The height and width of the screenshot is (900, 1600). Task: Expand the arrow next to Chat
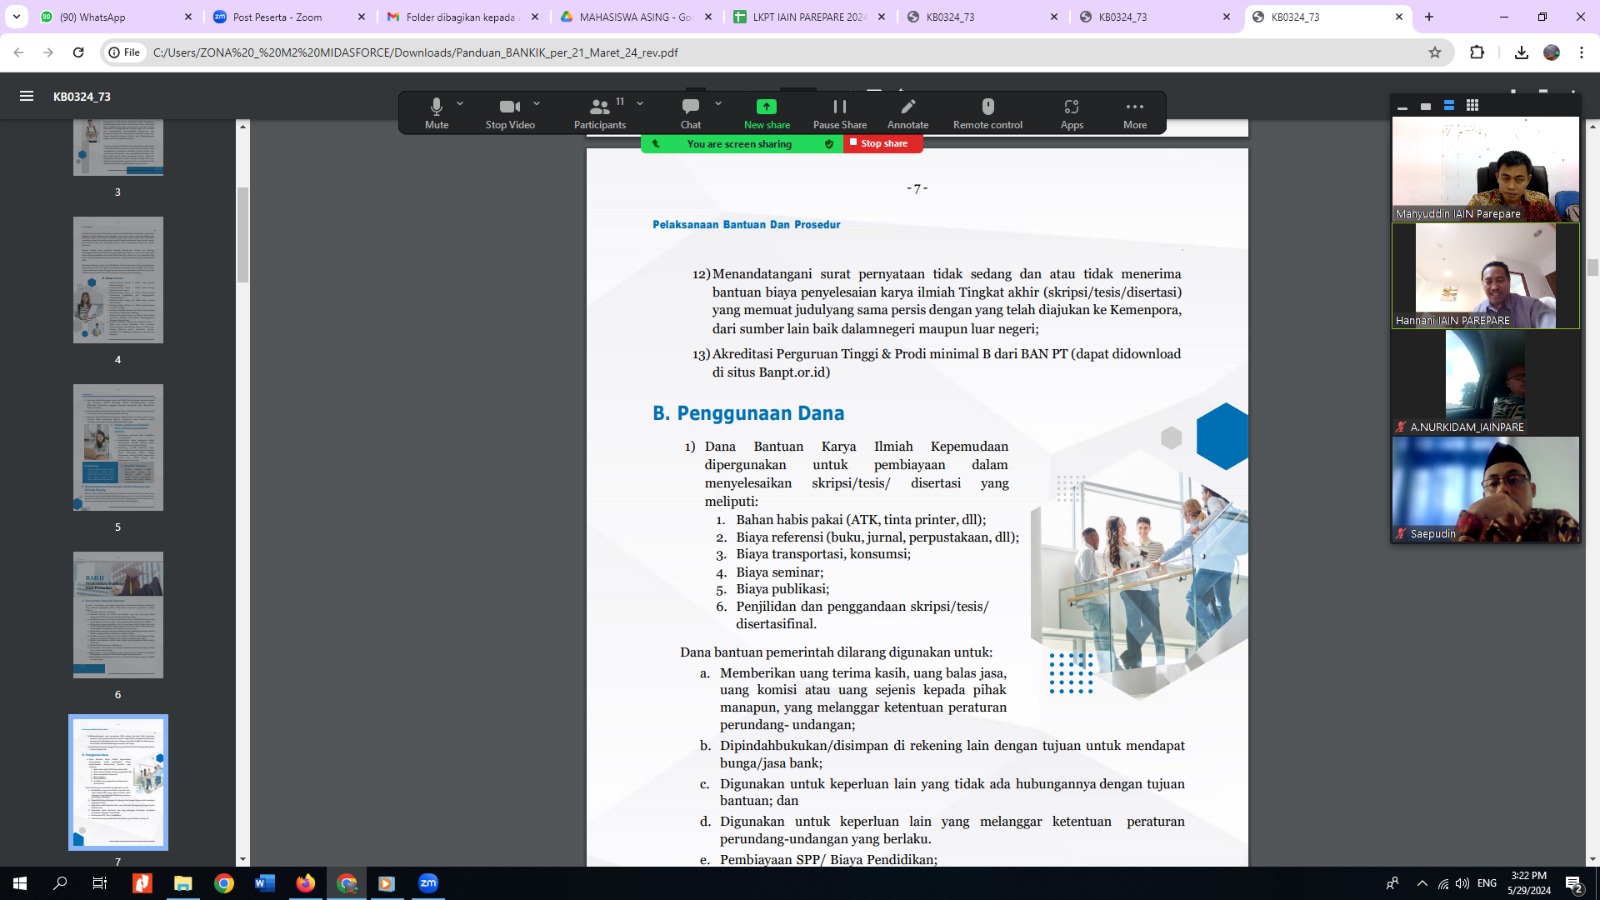point(718,103)
